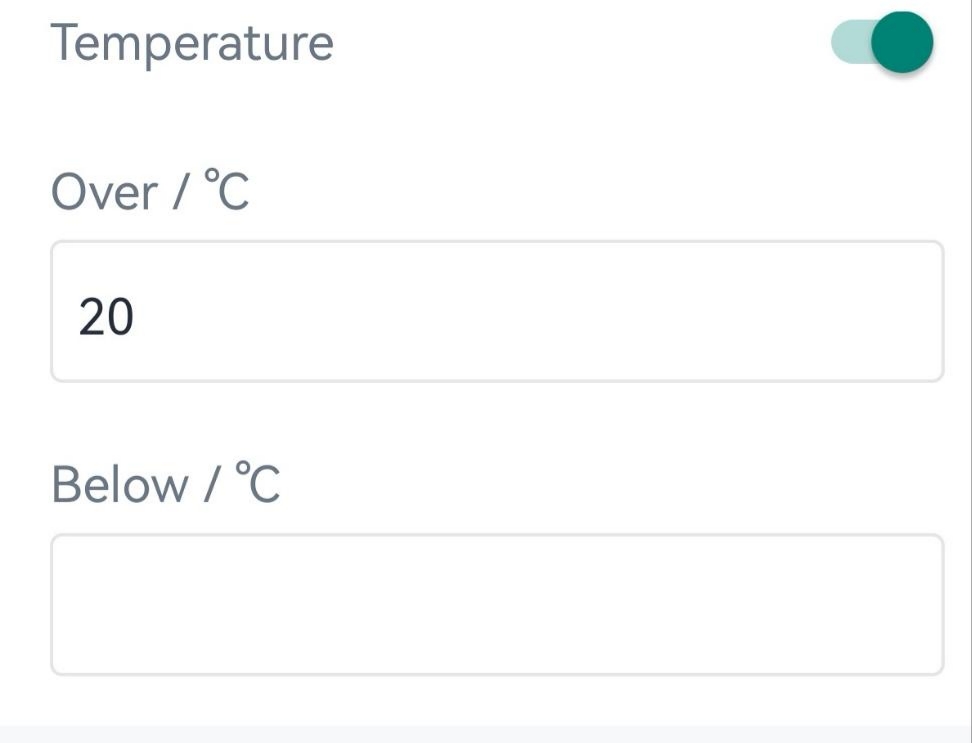Click the °C unit beside Below
The image size is (972, 743).
[258, 483]
